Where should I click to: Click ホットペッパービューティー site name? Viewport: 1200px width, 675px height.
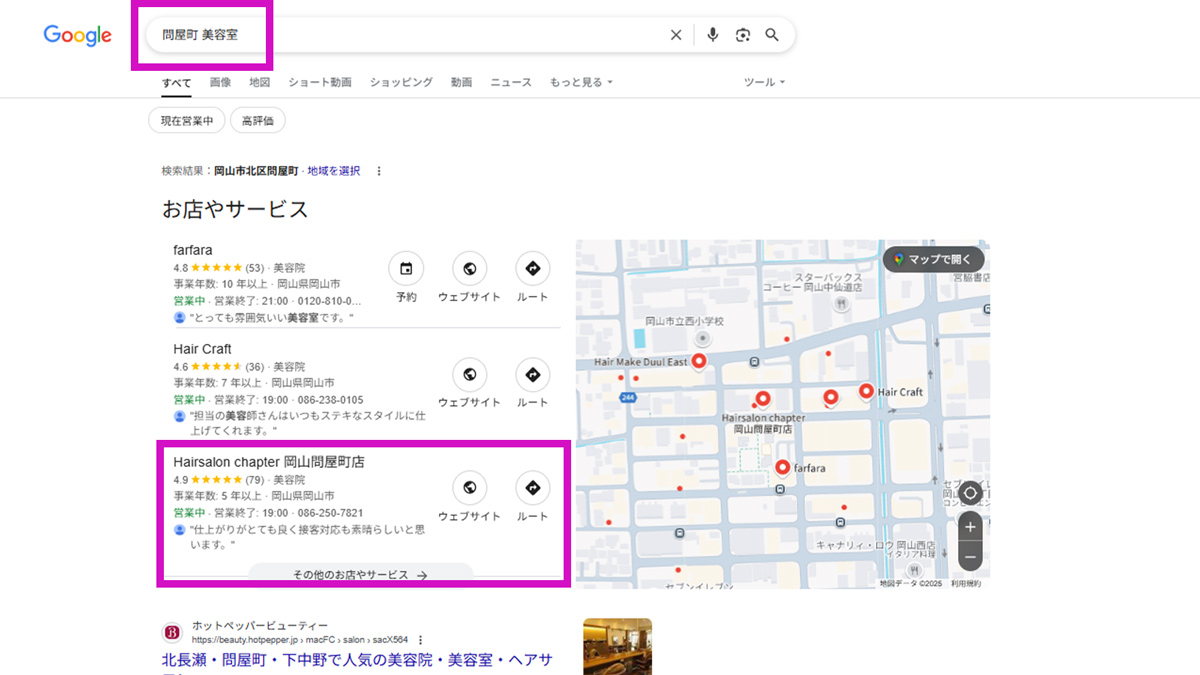coord(260,625)
